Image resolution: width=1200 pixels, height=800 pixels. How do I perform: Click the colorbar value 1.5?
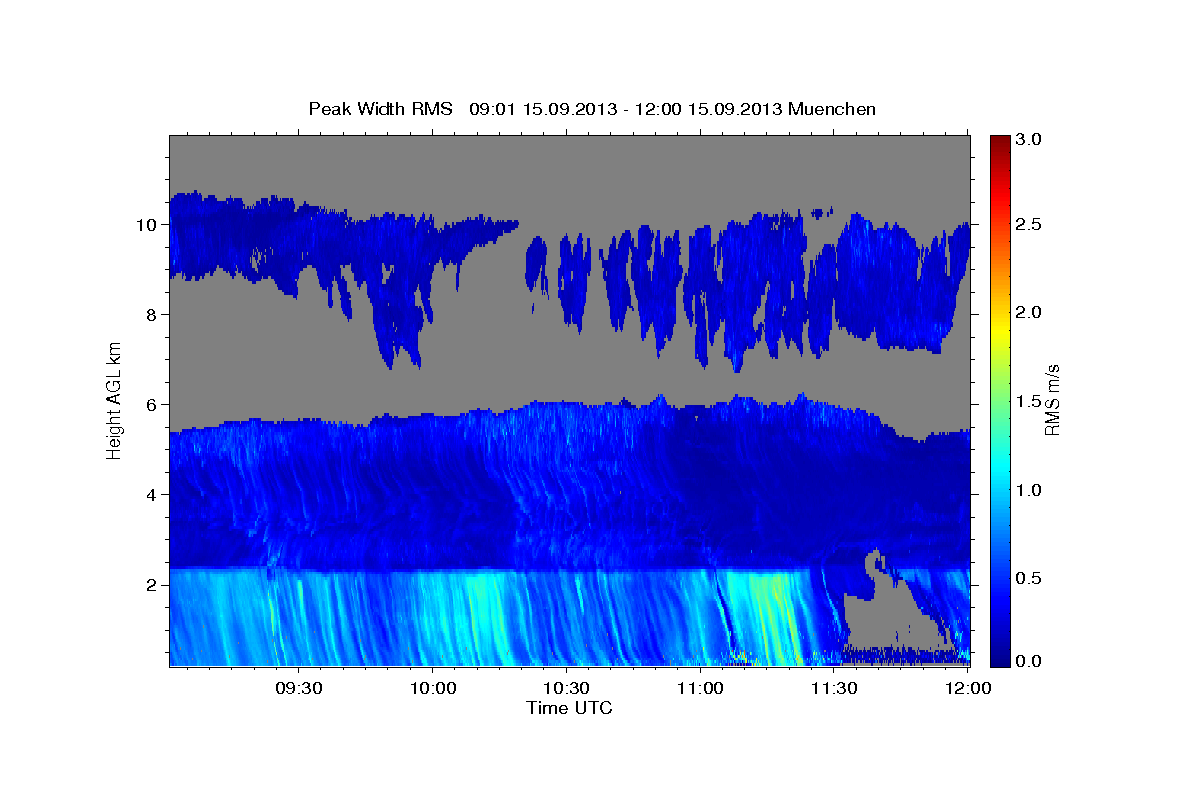coord(1029,401)
